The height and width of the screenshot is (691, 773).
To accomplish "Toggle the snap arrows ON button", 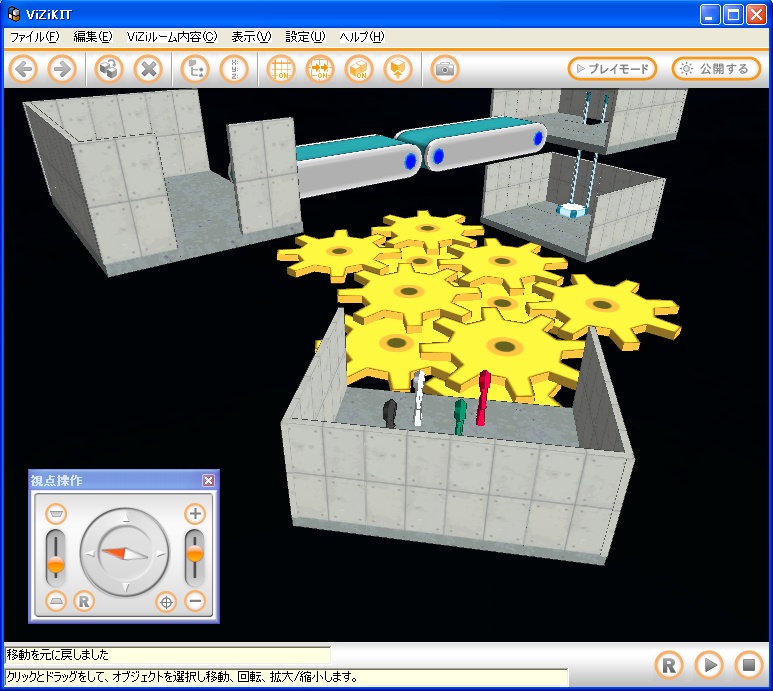I will (x=320, y=69).
